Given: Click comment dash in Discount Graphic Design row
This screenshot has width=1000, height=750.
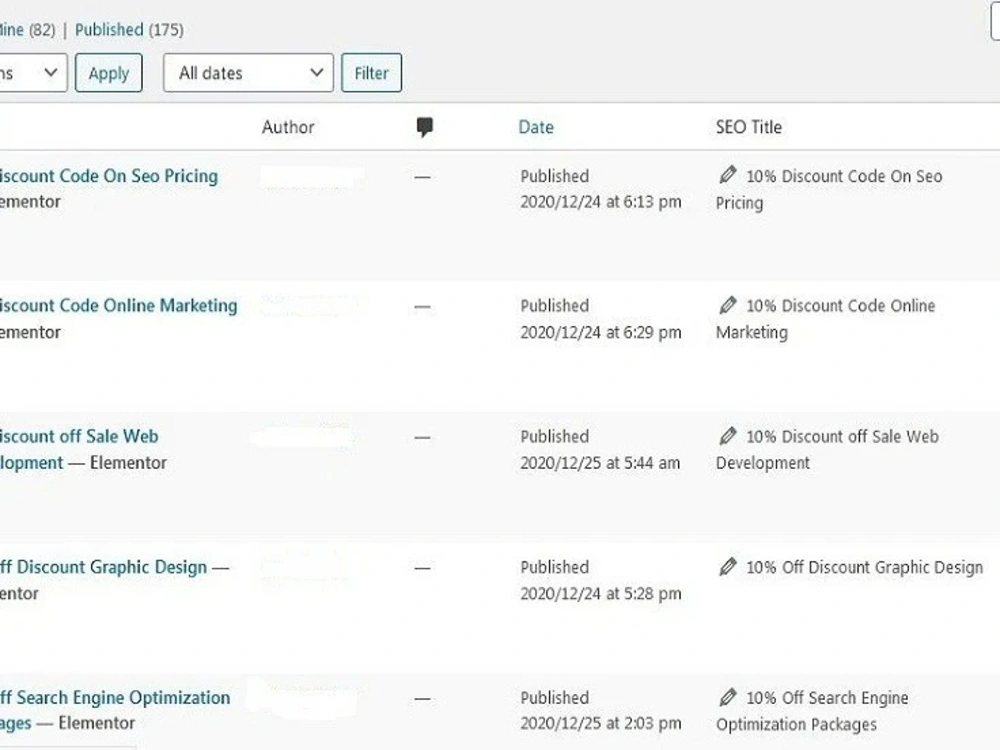Looking at the screenshot, I should click(x=422, y=568).
